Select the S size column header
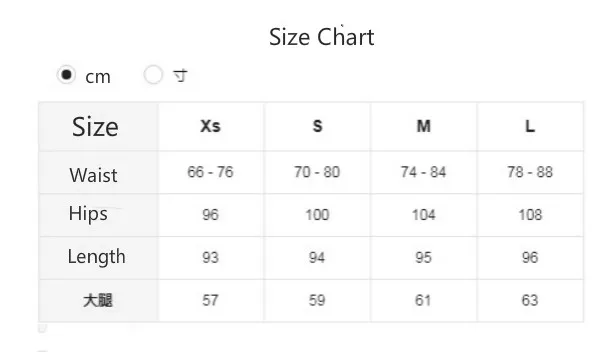The height and width of the screenshot is (363, 600). pyautogui.click(x=317, y=126)
